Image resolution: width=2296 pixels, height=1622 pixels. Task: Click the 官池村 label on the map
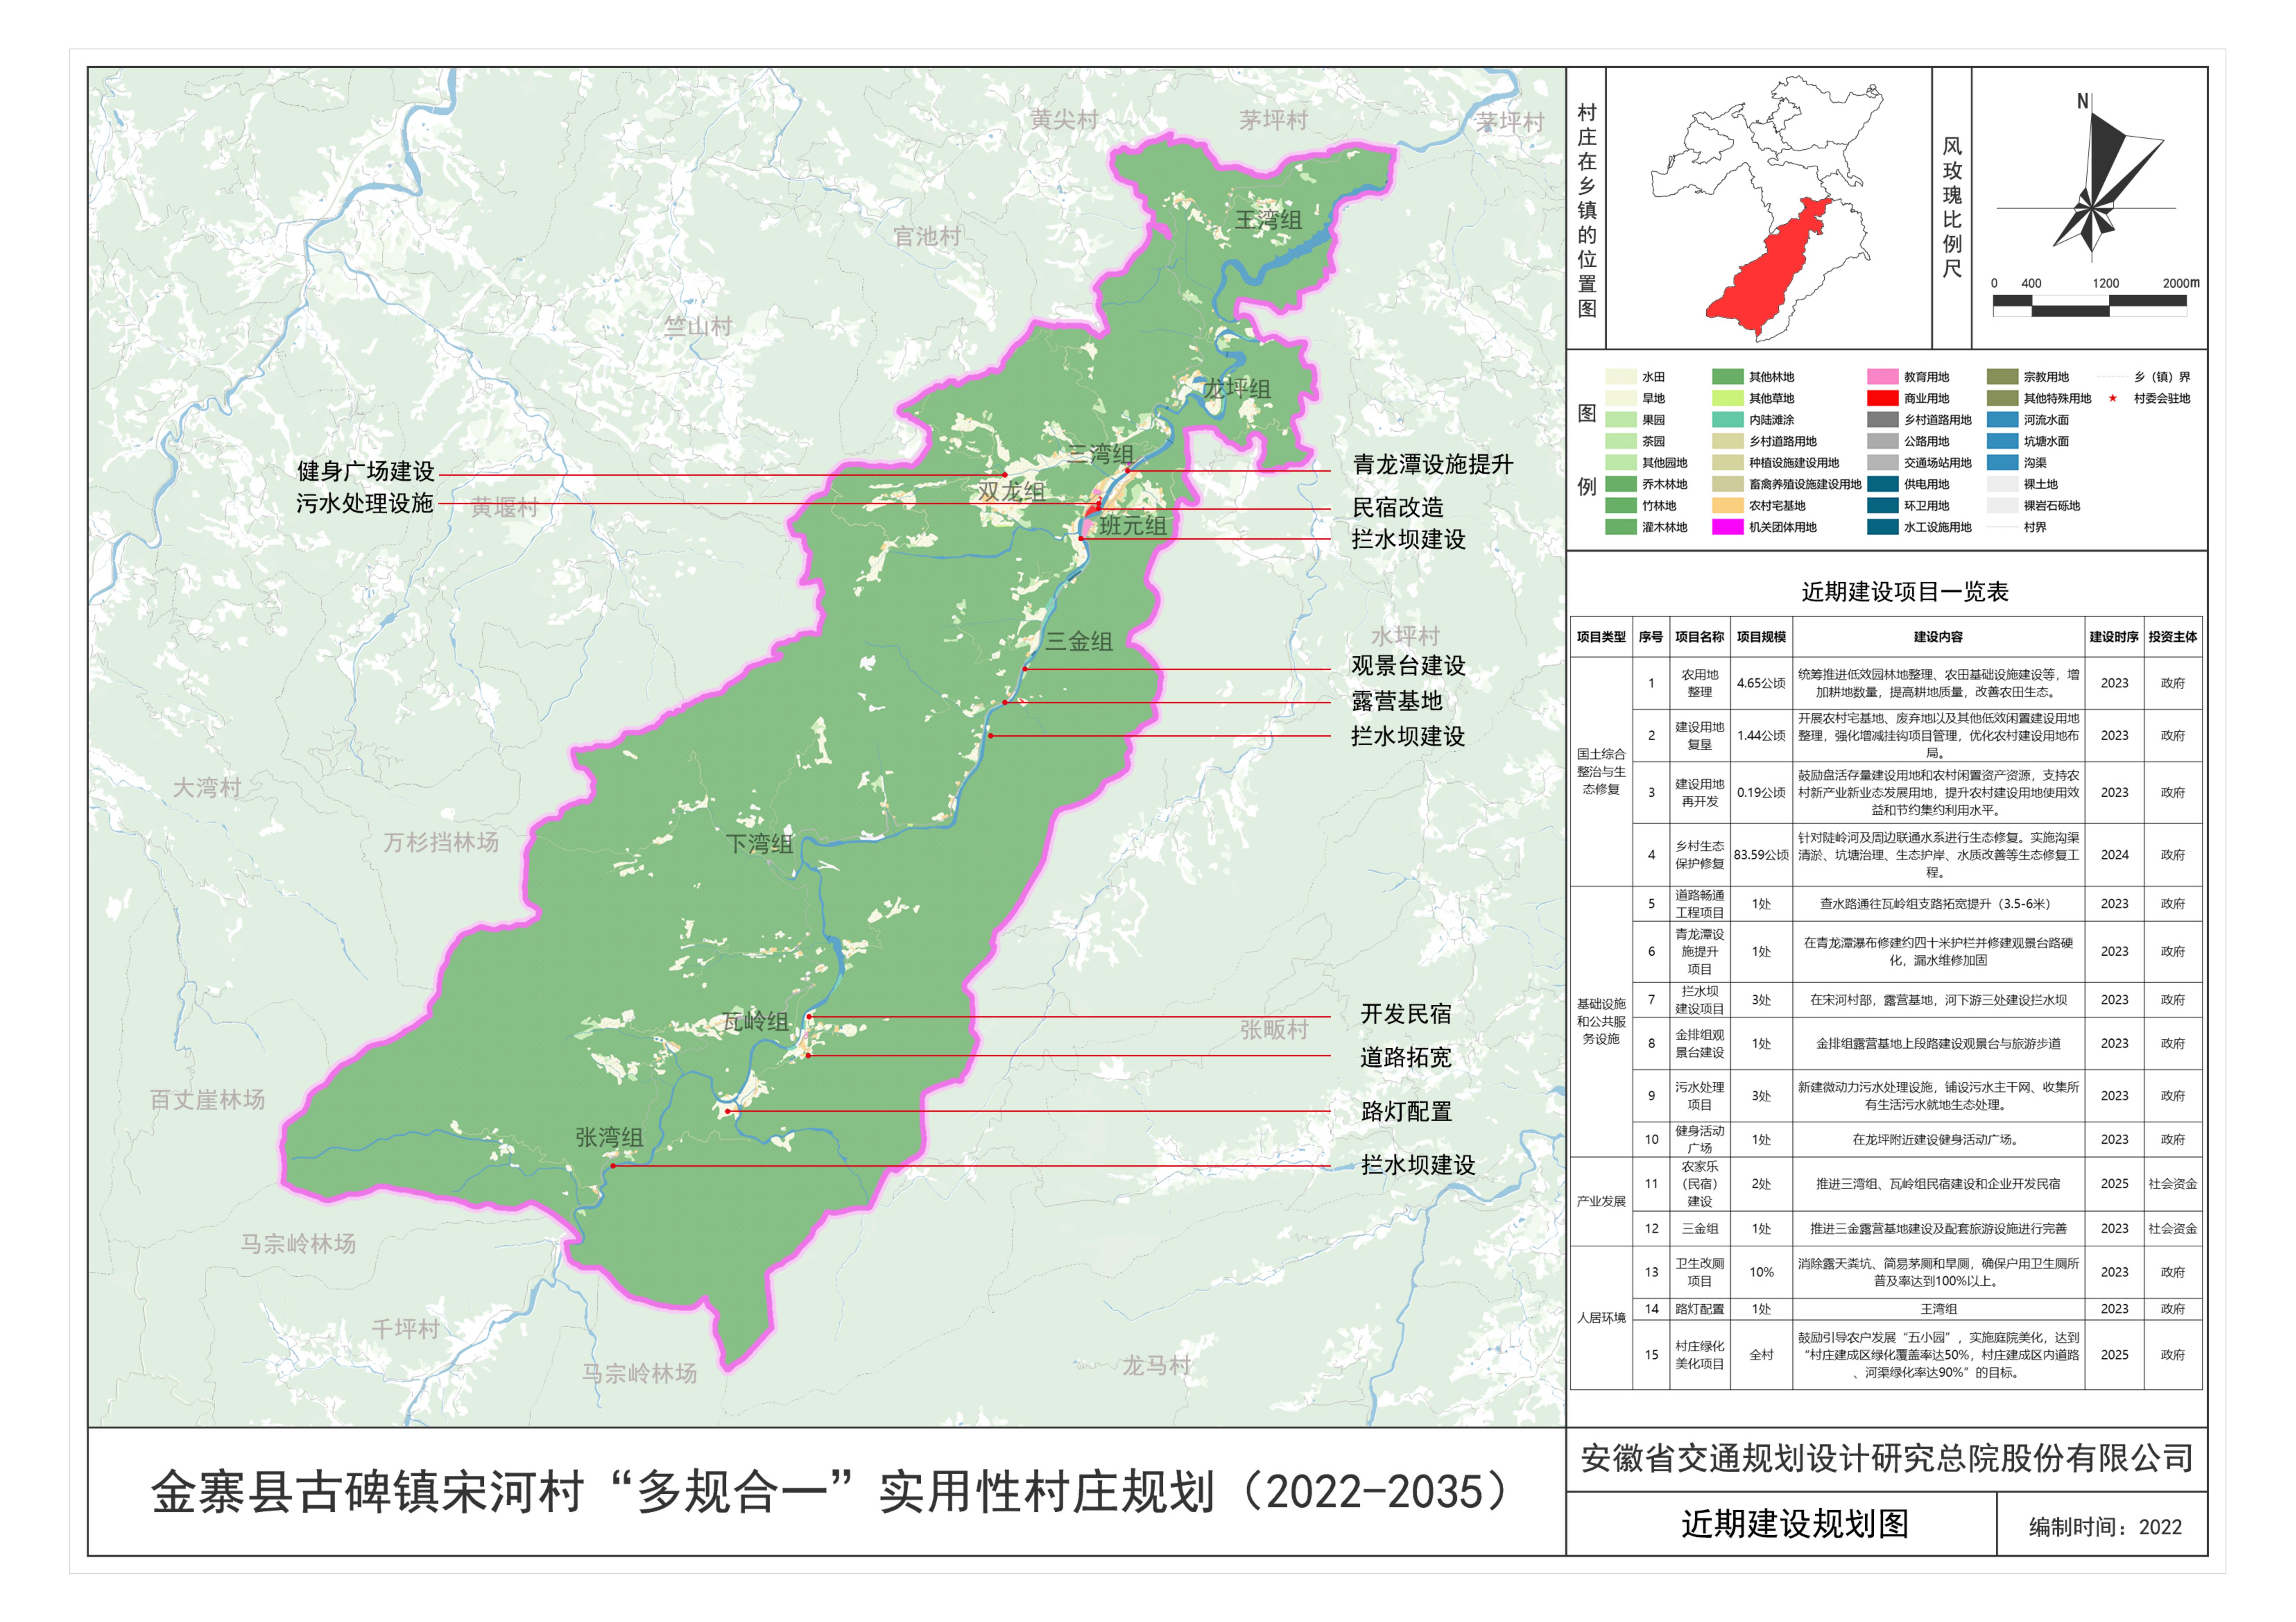coord(927,236)
